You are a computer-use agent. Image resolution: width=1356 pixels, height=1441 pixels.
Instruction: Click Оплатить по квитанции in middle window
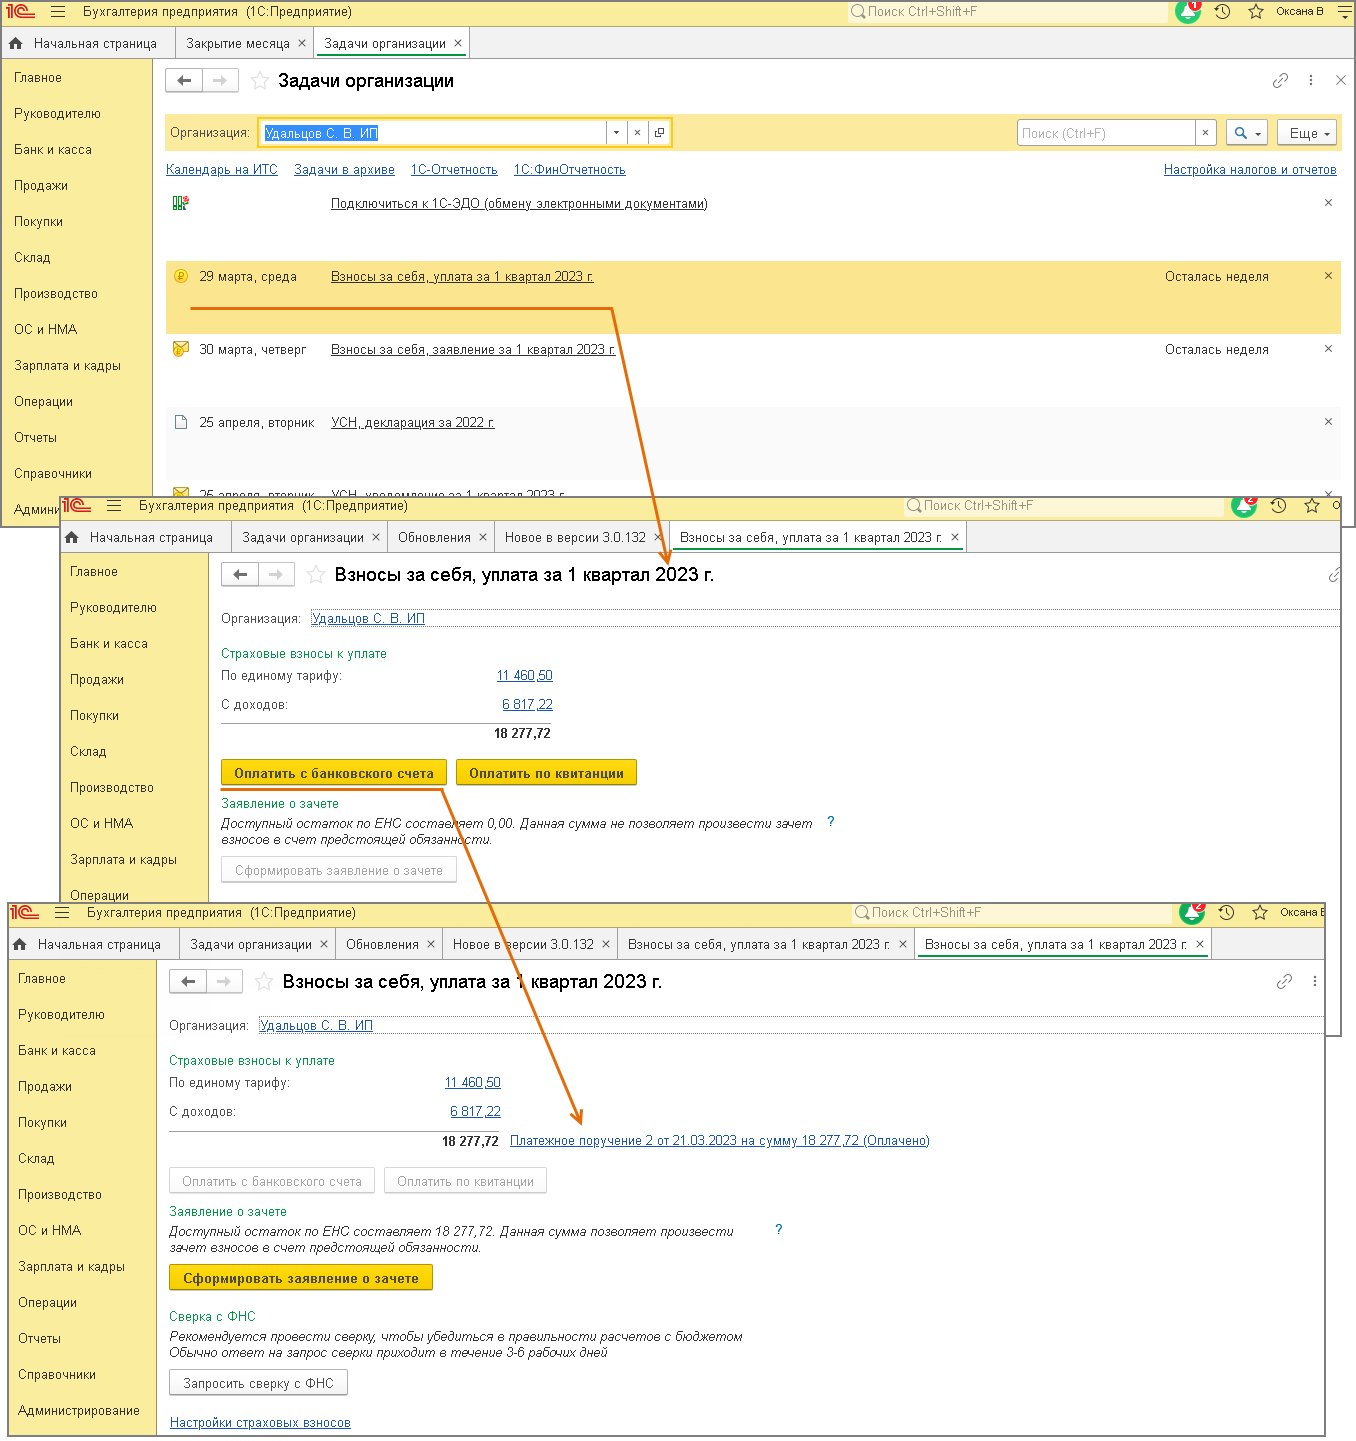click(x=546, y=773)
